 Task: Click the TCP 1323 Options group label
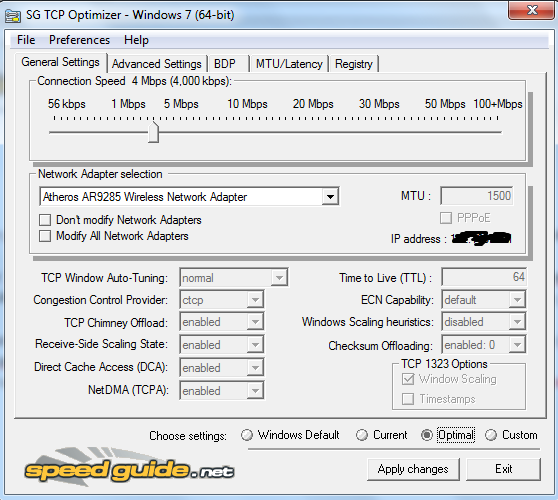[x=444, y=364]
